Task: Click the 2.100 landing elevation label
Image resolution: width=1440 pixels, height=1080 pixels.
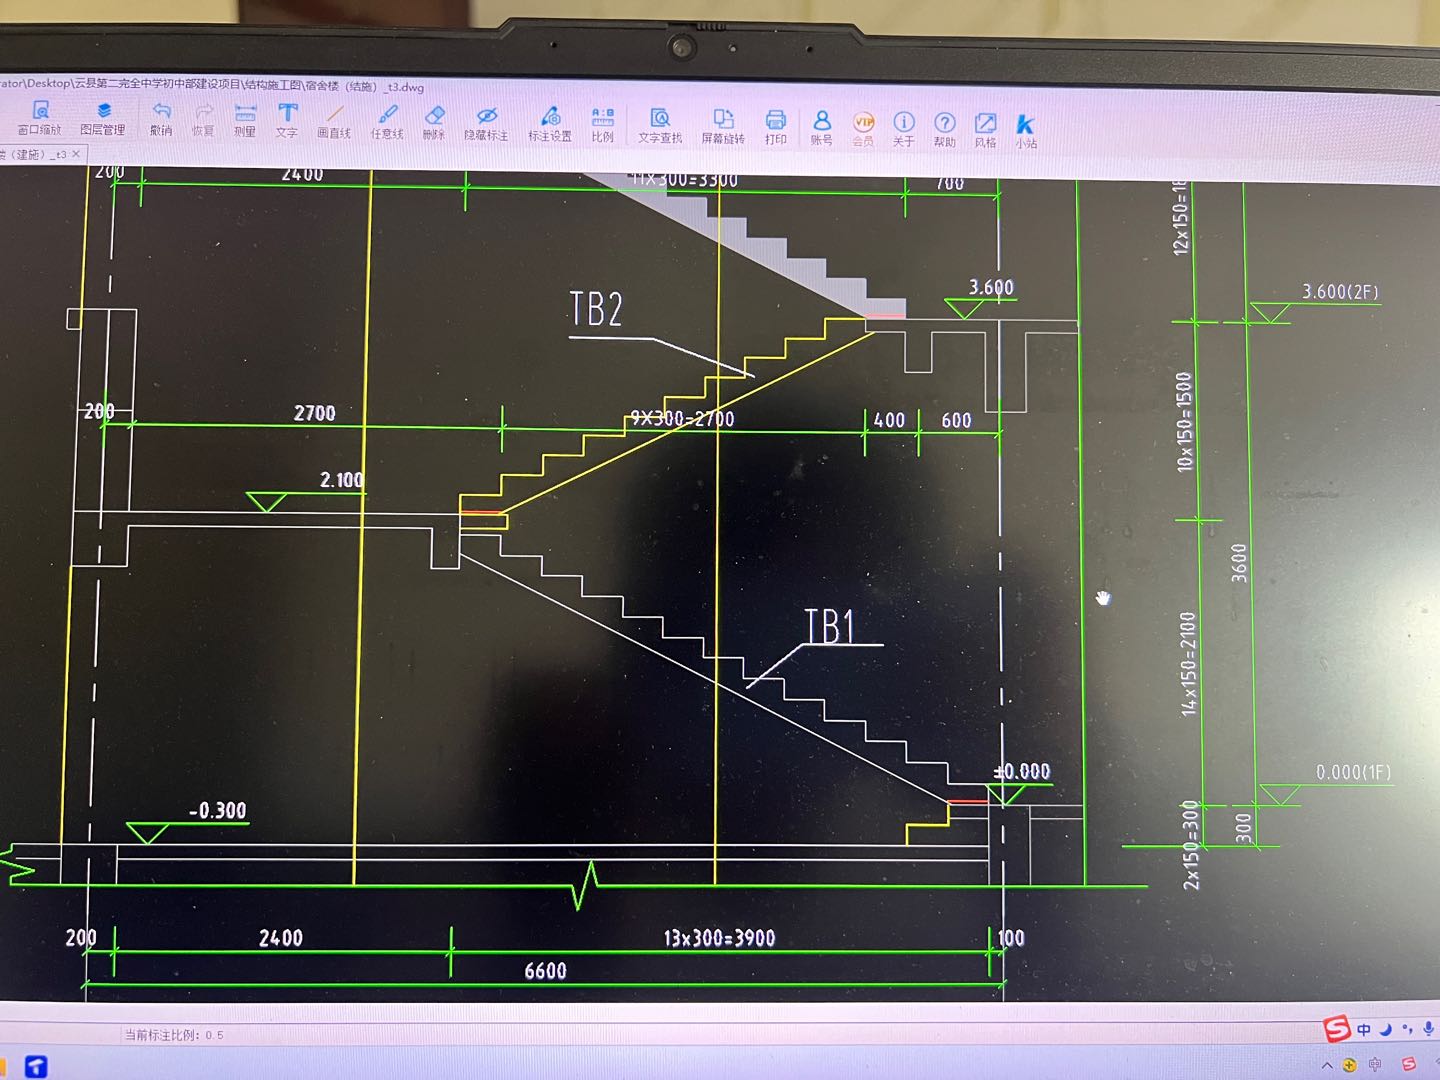Action: [x=341, y=480]
